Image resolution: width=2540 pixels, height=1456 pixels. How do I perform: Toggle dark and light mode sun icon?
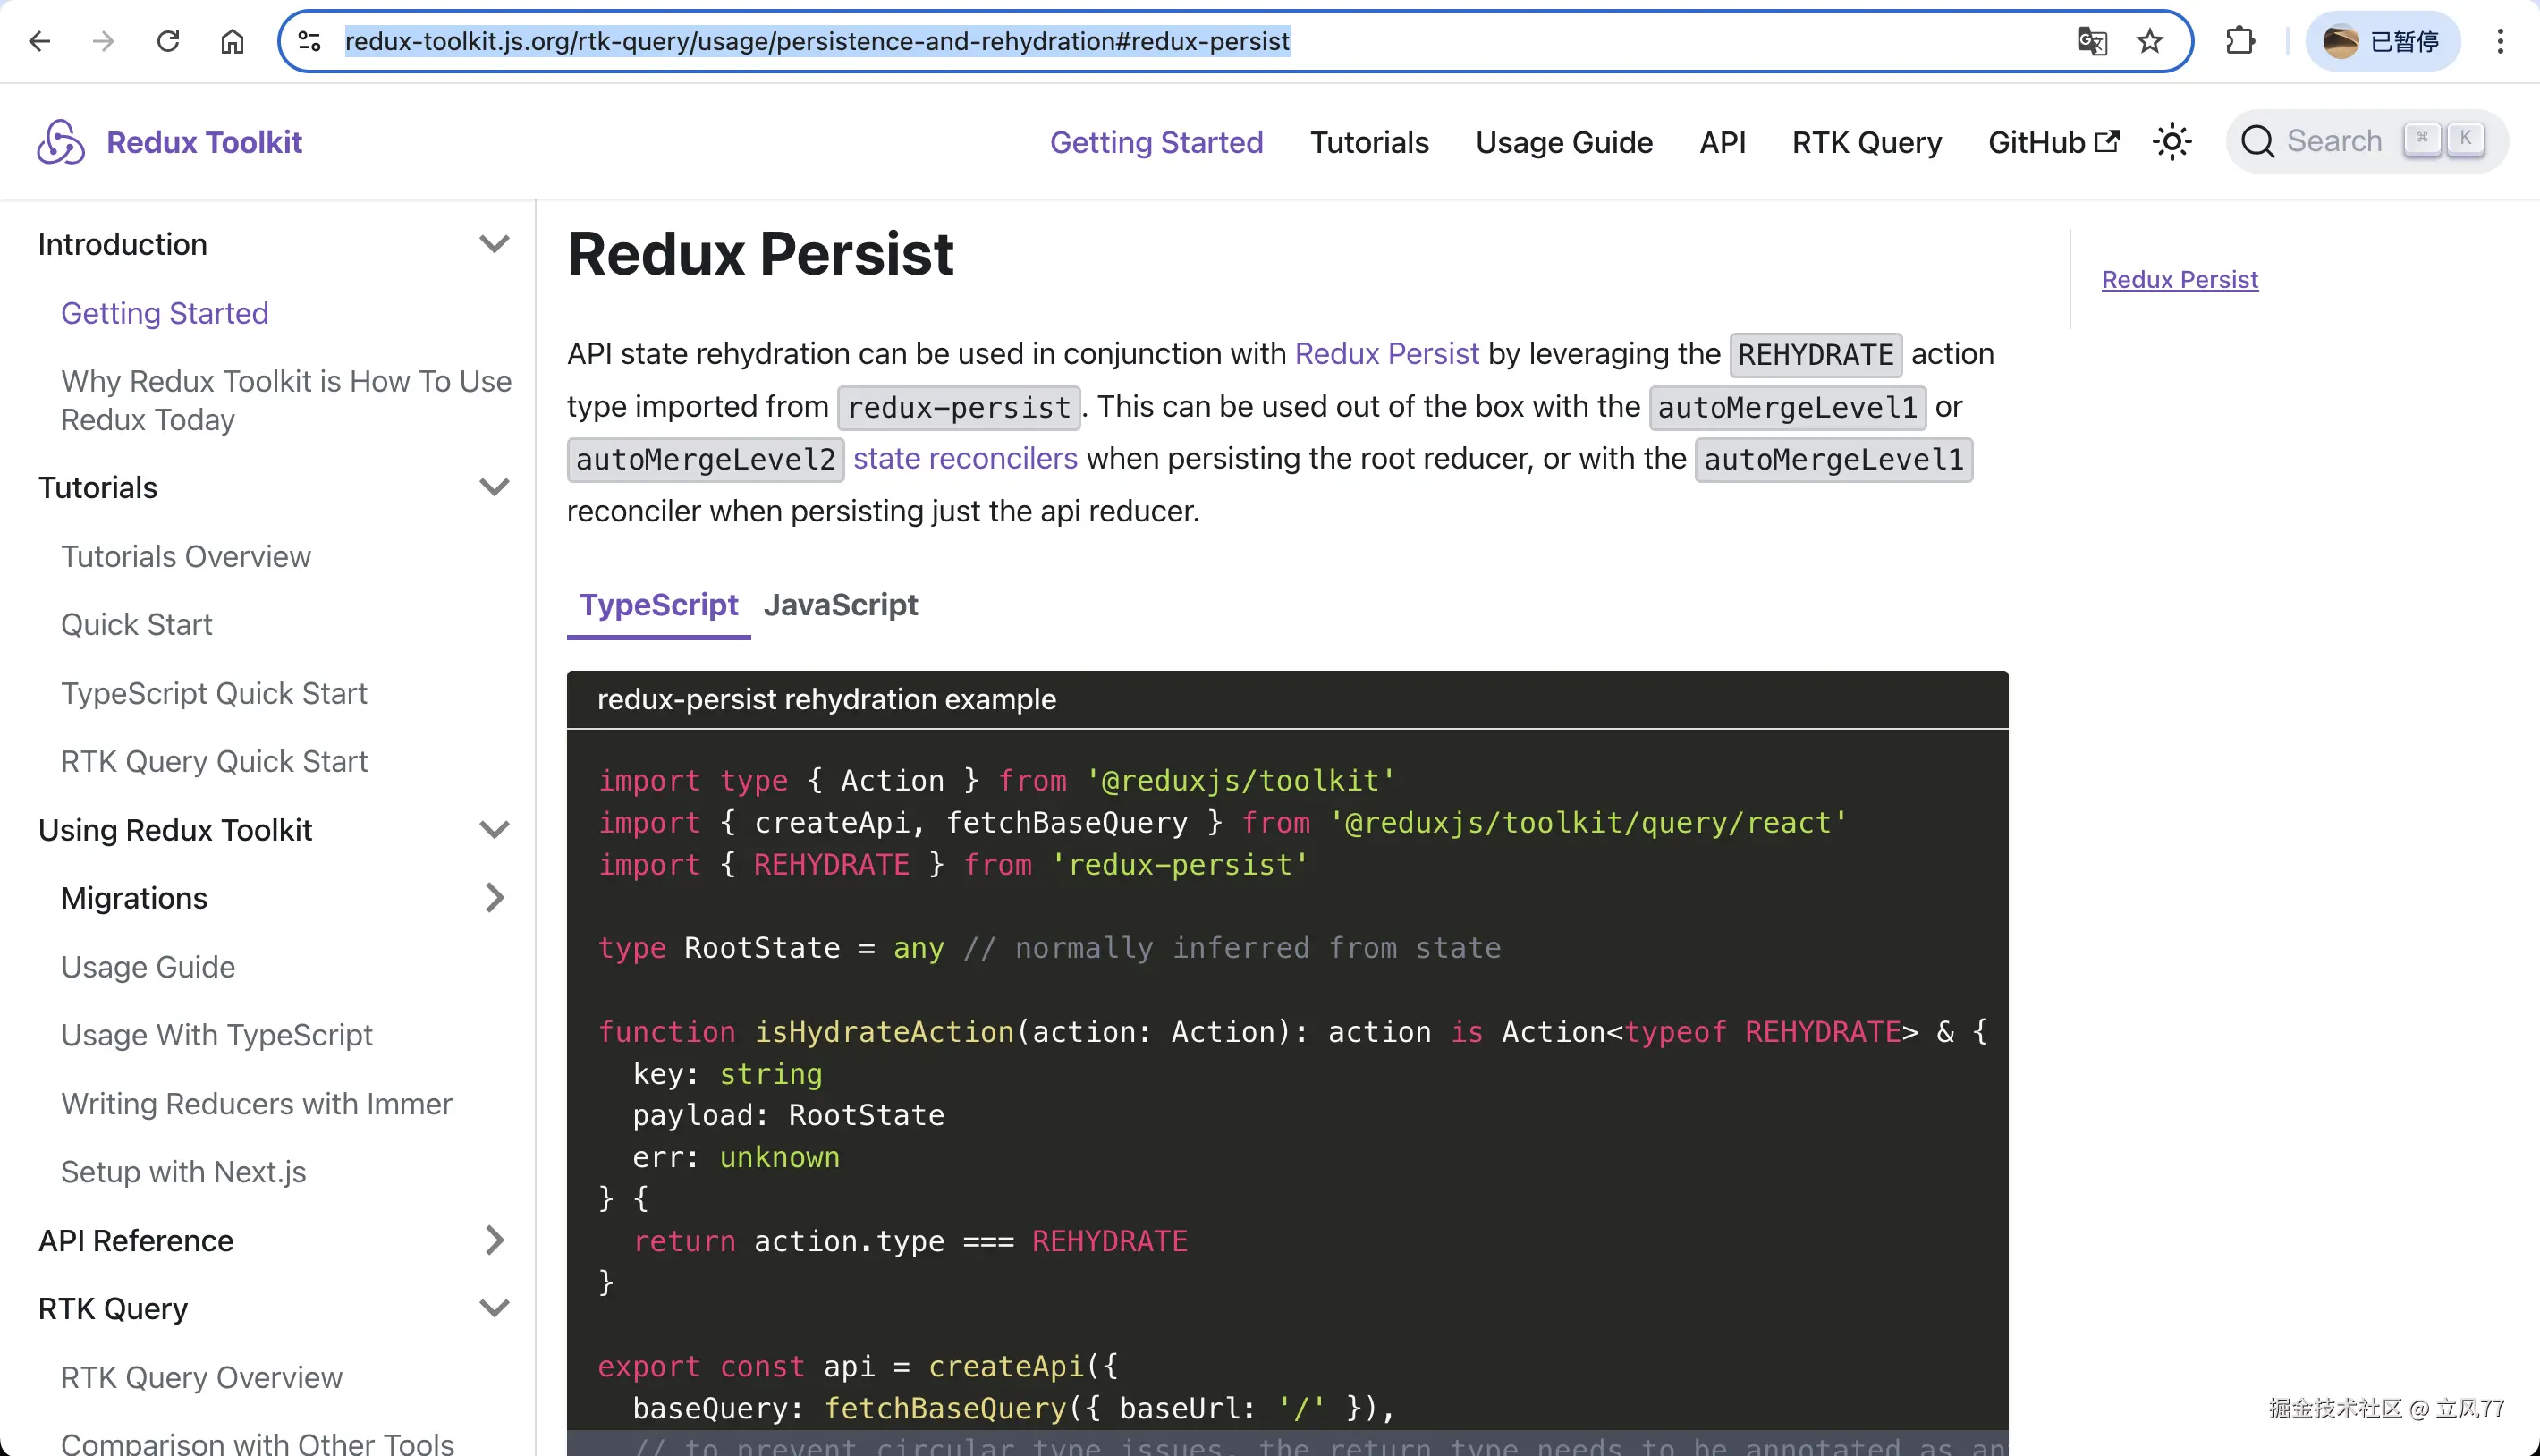[x=2172, y=142]
